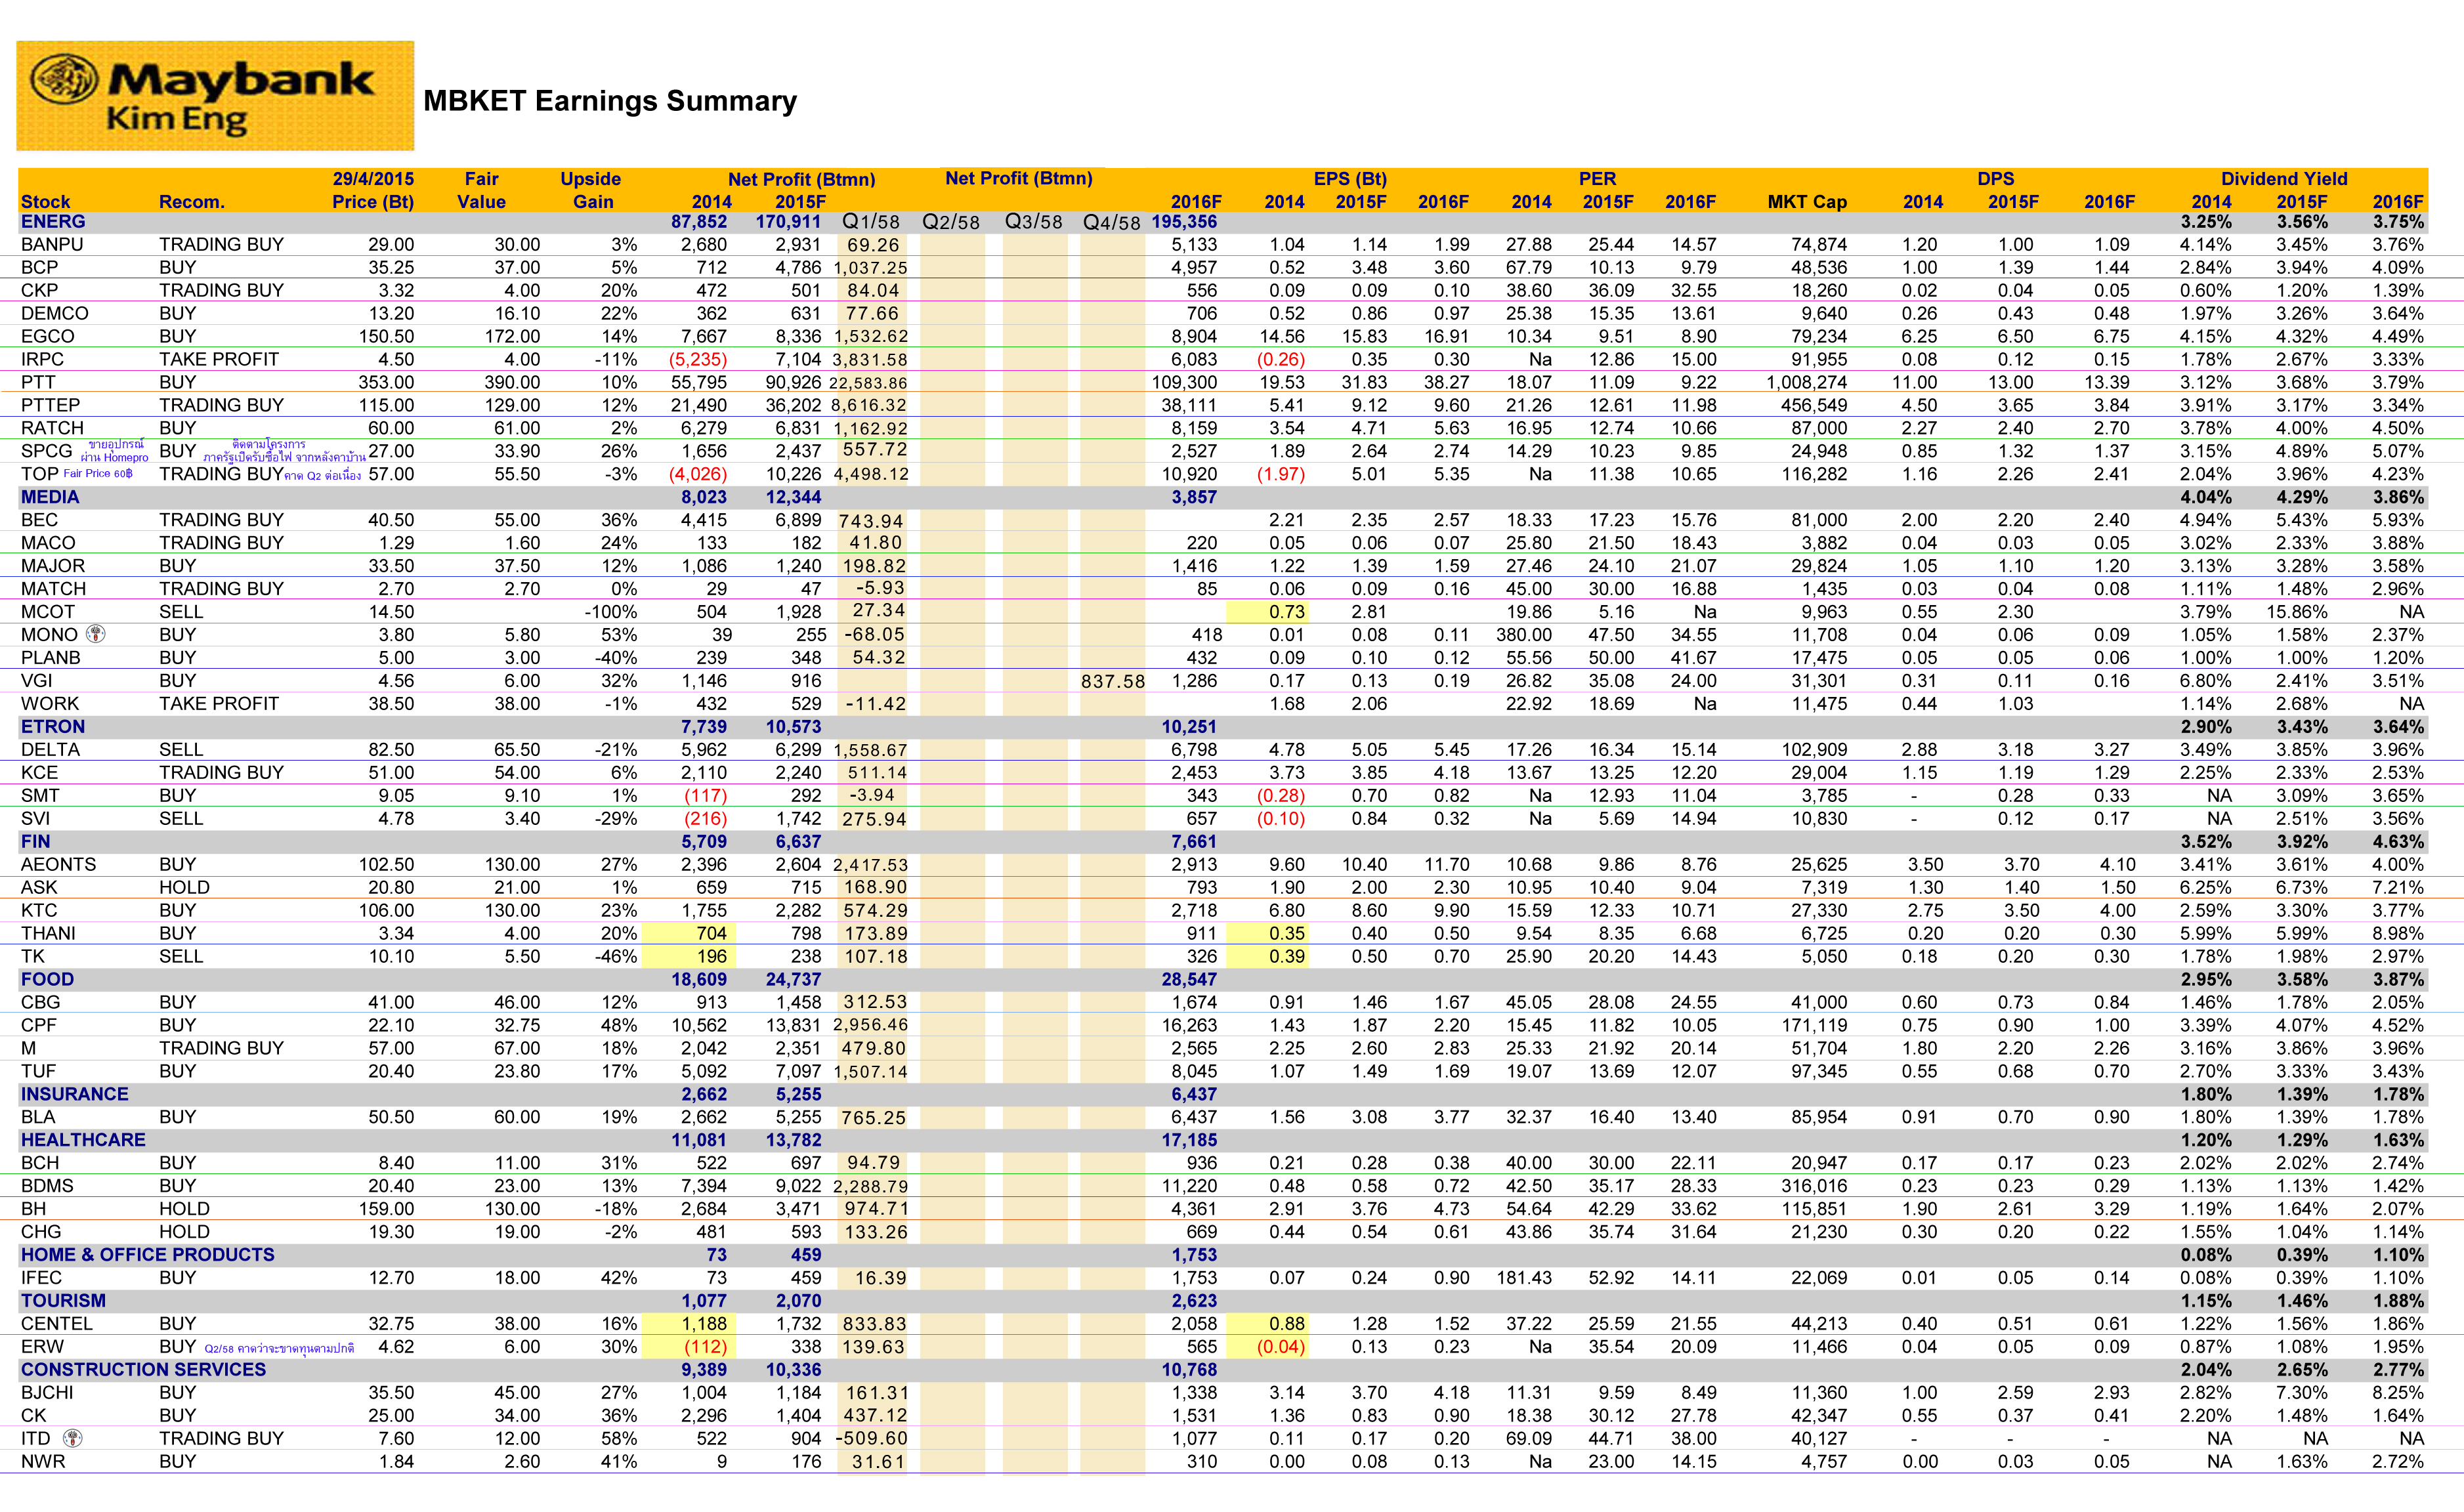Image resolution: width=2464 pixels, height=1512 pixels.
Task: Click yellow highlighted THANI 2014 profit cell 704
Action: 711,933
